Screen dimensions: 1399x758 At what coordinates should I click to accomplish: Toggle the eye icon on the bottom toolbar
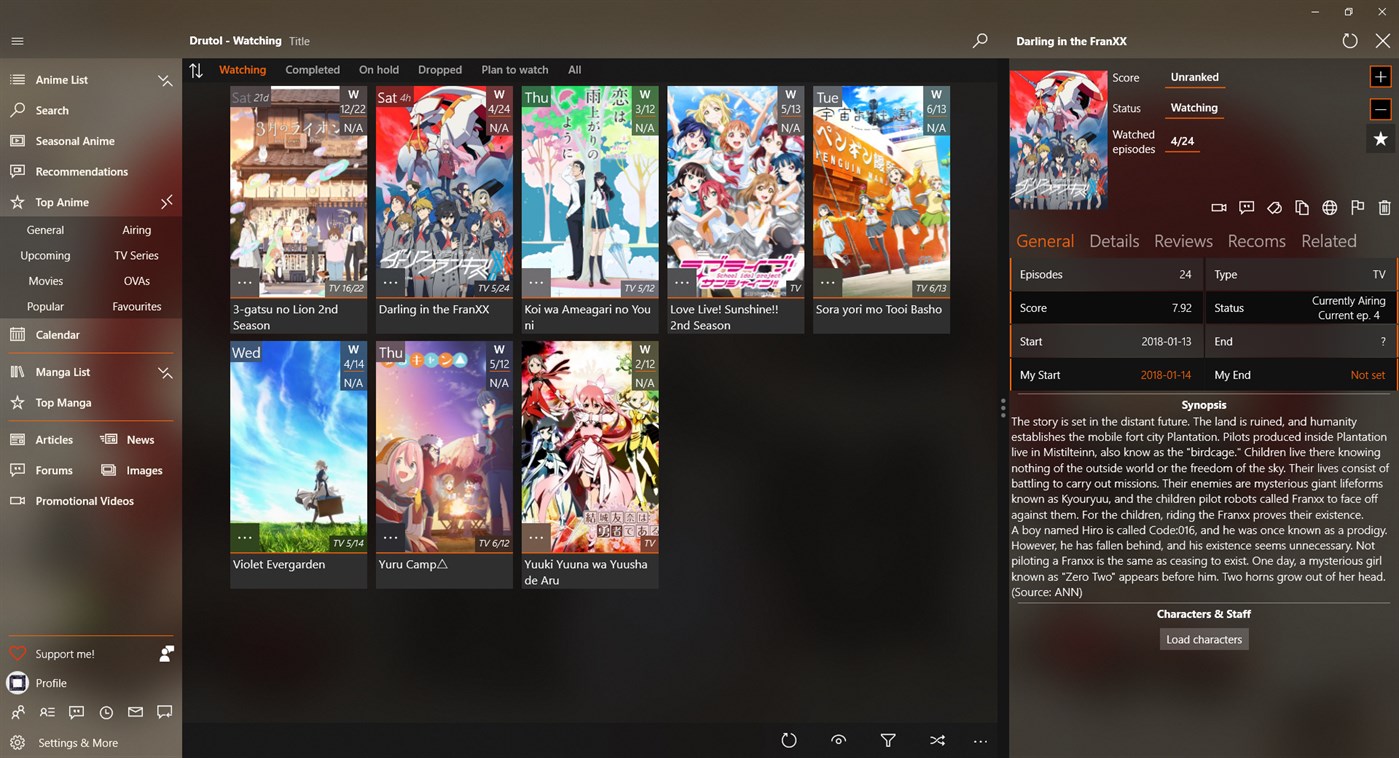pos(838,740)
